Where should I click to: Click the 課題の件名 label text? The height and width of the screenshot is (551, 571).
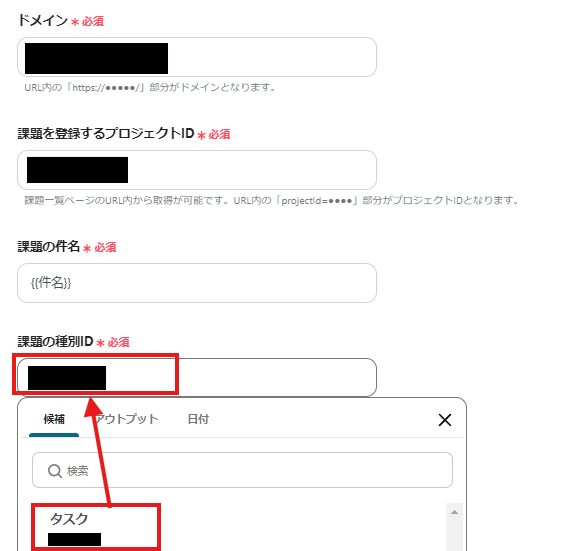pos(48,247)
